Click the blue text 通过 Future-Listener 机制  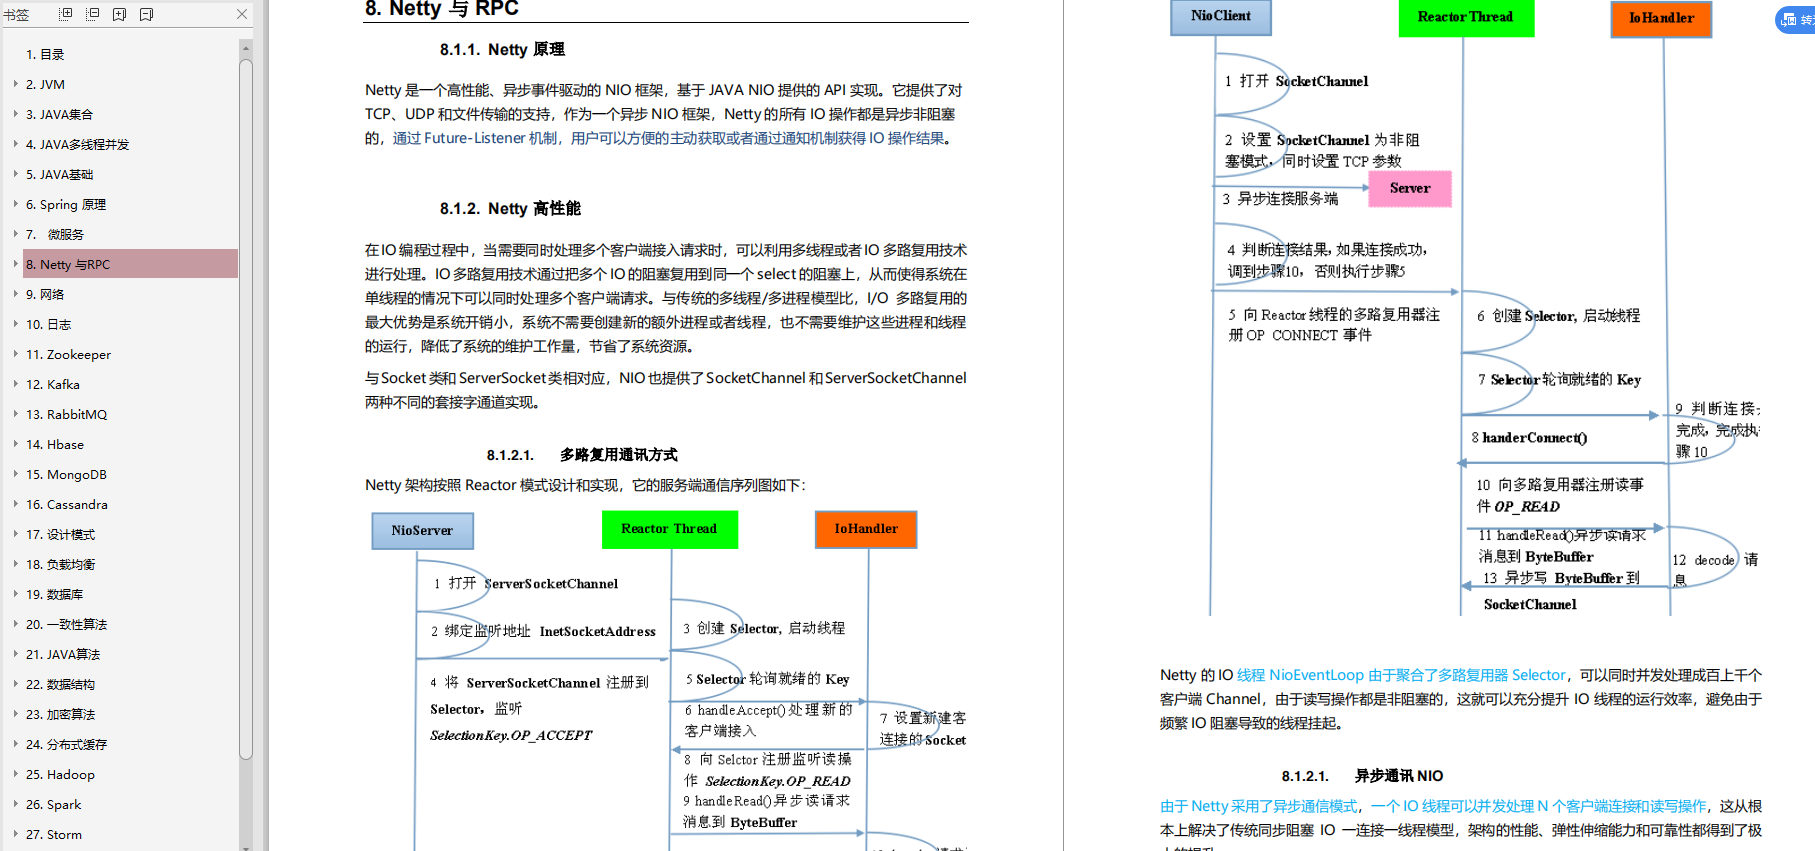[475, 138]
